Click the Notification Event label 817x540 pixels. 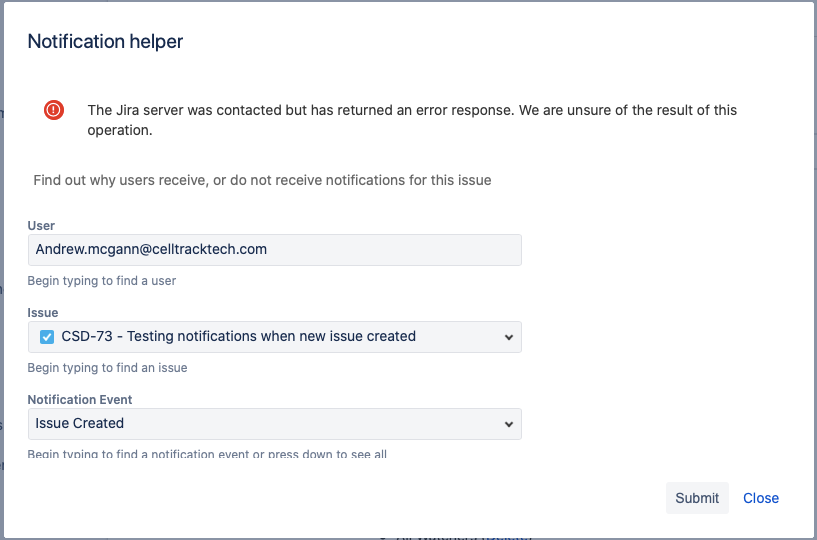80,399
